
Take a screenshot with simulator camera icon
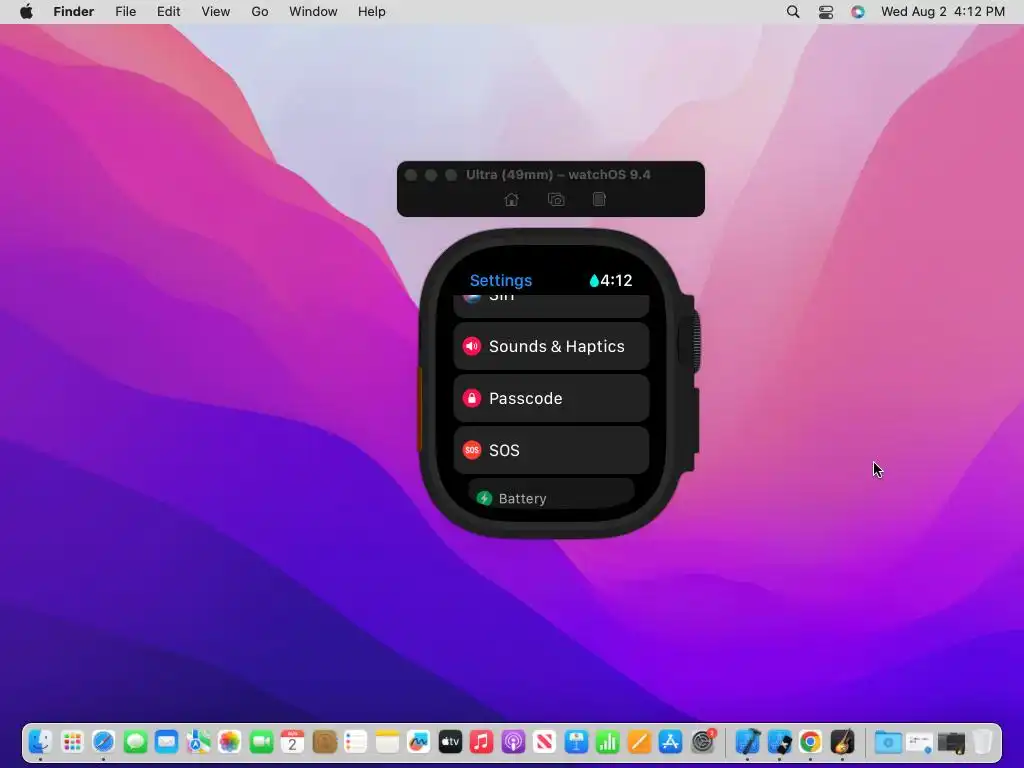coord(556,199)
